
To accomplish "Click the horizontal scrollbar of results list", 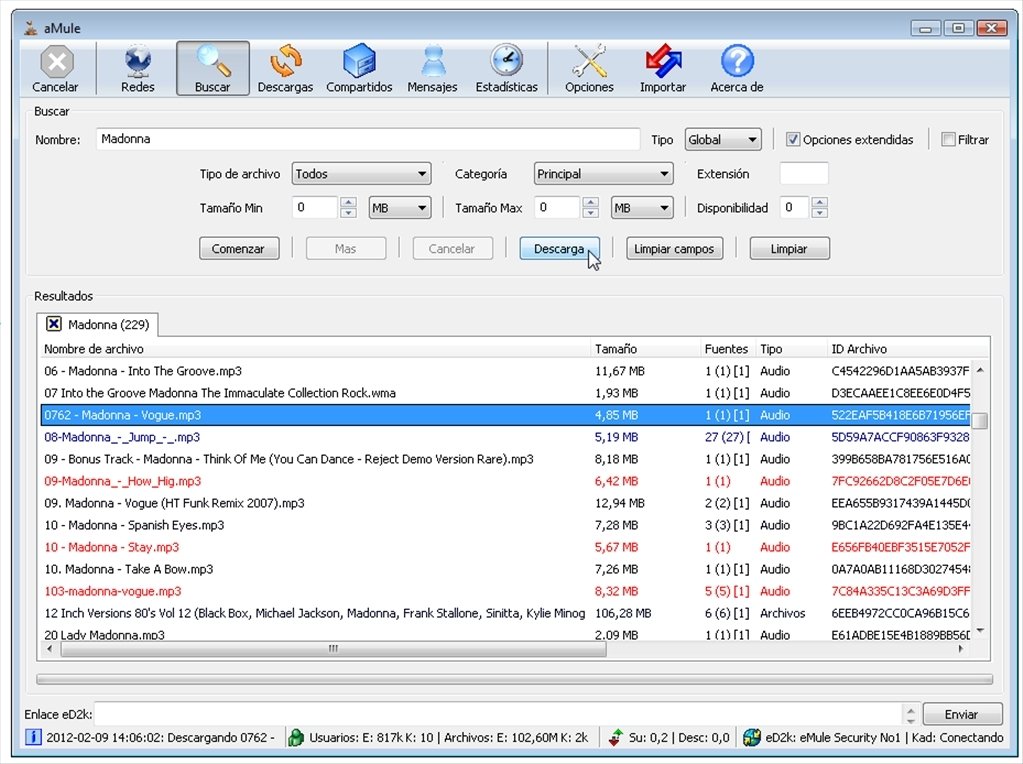I will tap(333, 649).
